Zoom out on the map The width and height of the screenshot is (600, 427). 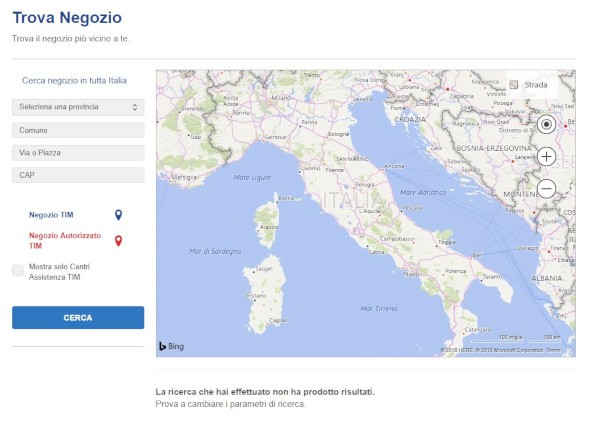click(x=546, y=188)
